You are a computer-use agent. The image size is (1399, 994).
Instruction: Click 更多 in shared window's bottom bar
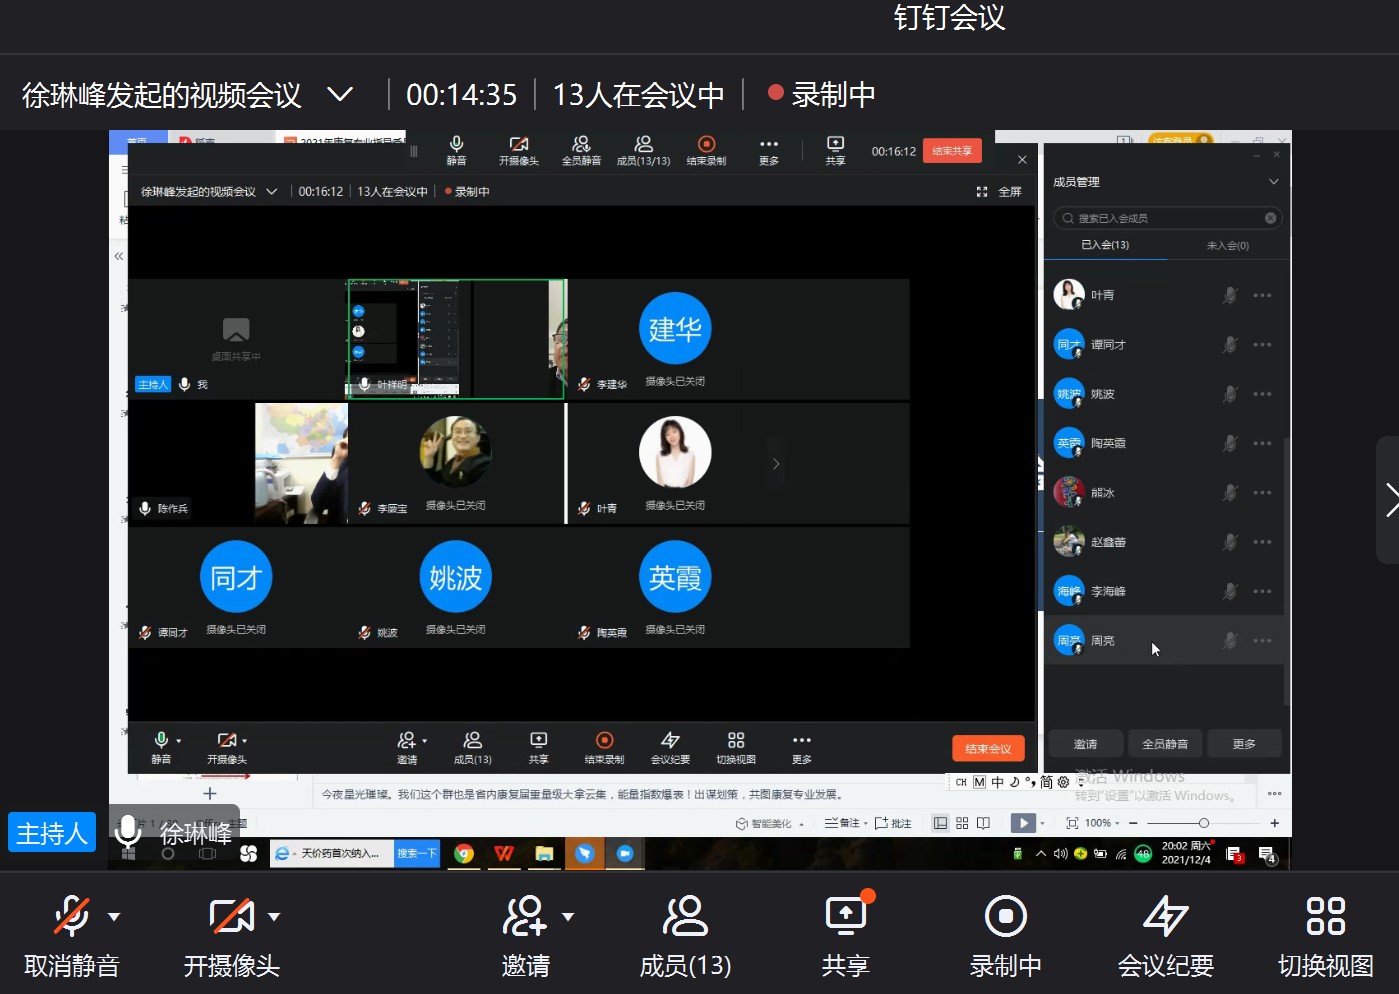pos(802,747)
